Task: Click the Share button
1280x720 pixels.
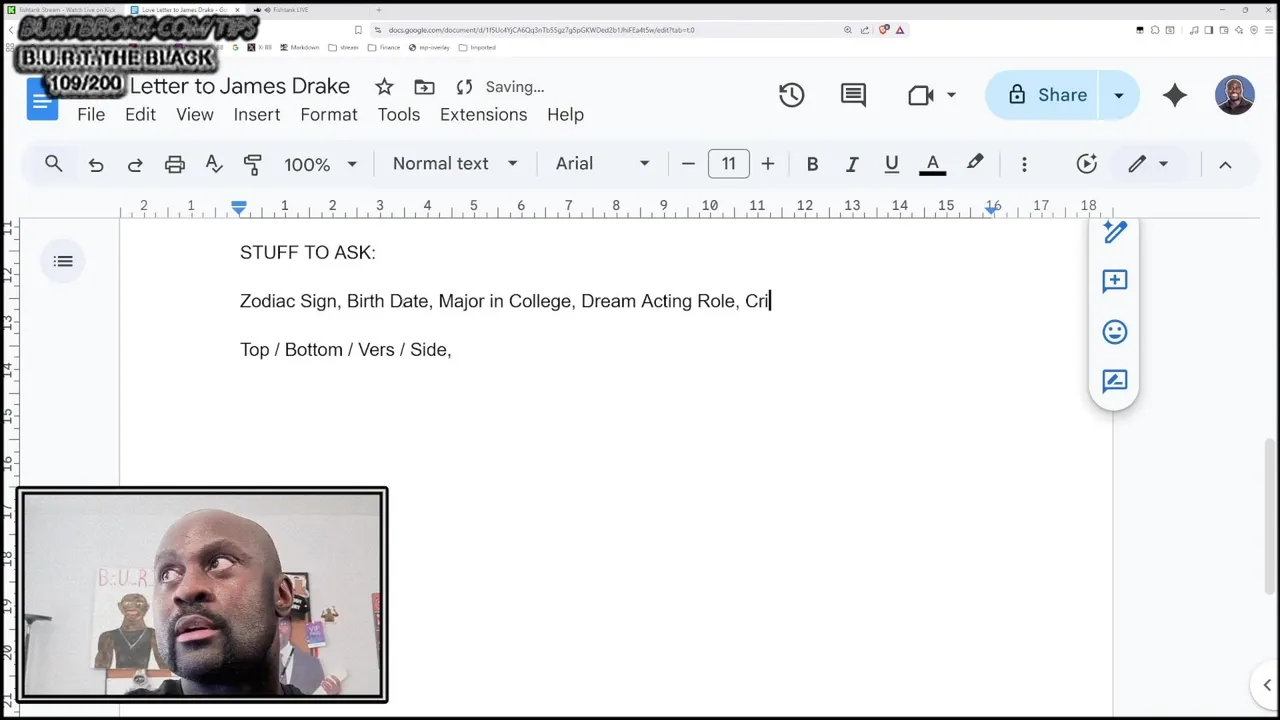Action: click(x=1042, y=95)
